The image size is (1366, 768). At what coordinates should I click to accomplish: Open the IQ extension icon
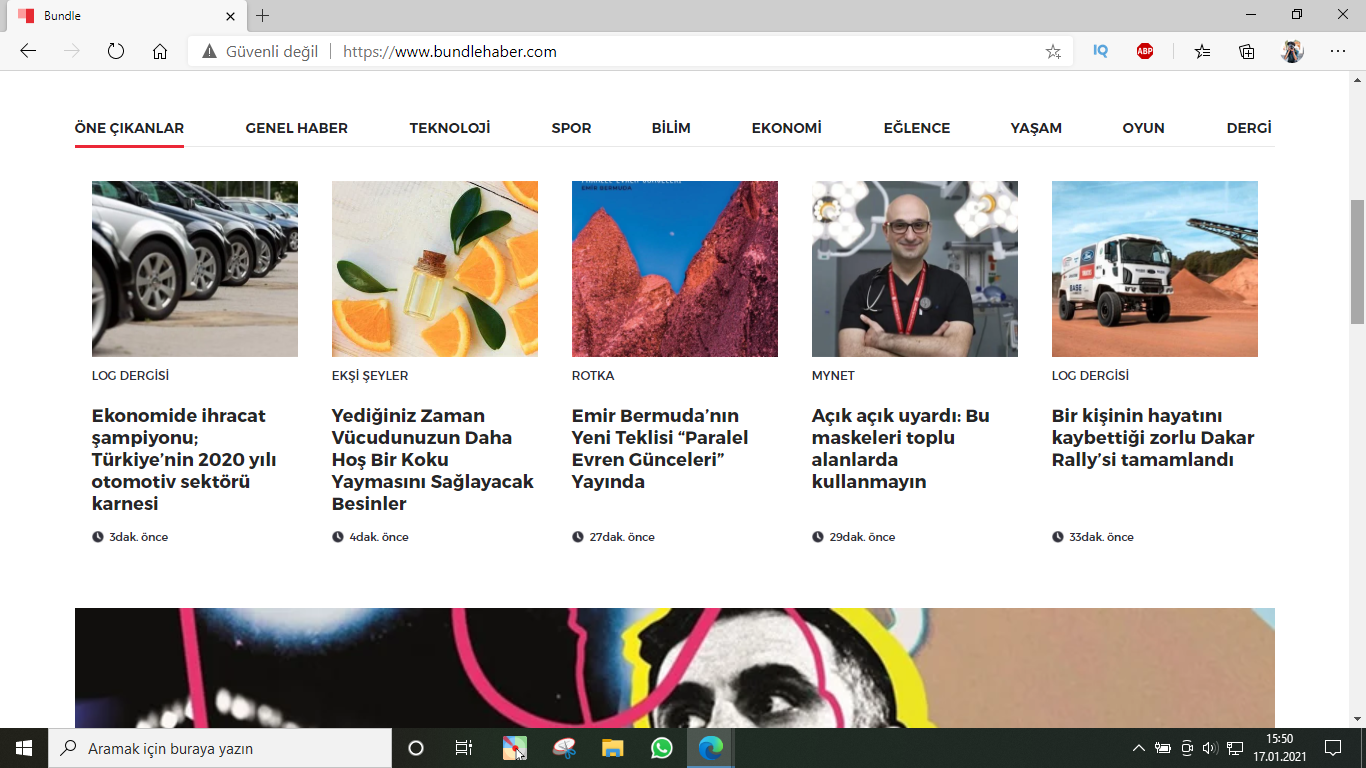click(x=1100, y=51)
